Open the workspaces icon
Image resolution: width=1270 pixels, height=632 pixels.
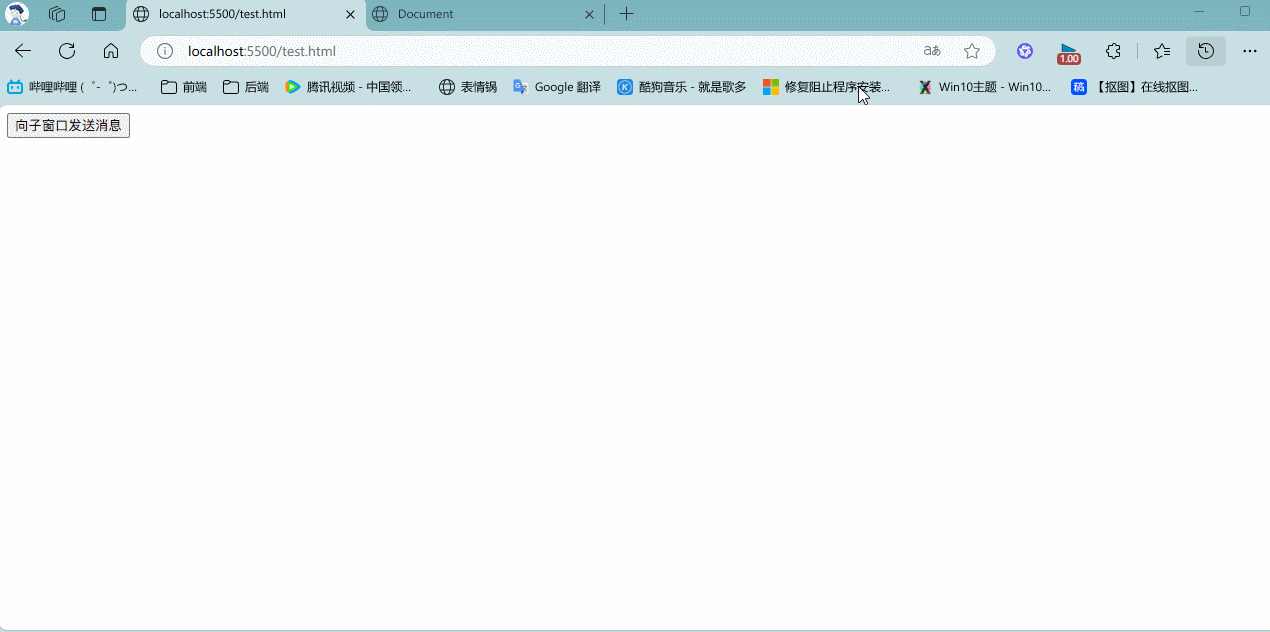click(x=57, y=14)
